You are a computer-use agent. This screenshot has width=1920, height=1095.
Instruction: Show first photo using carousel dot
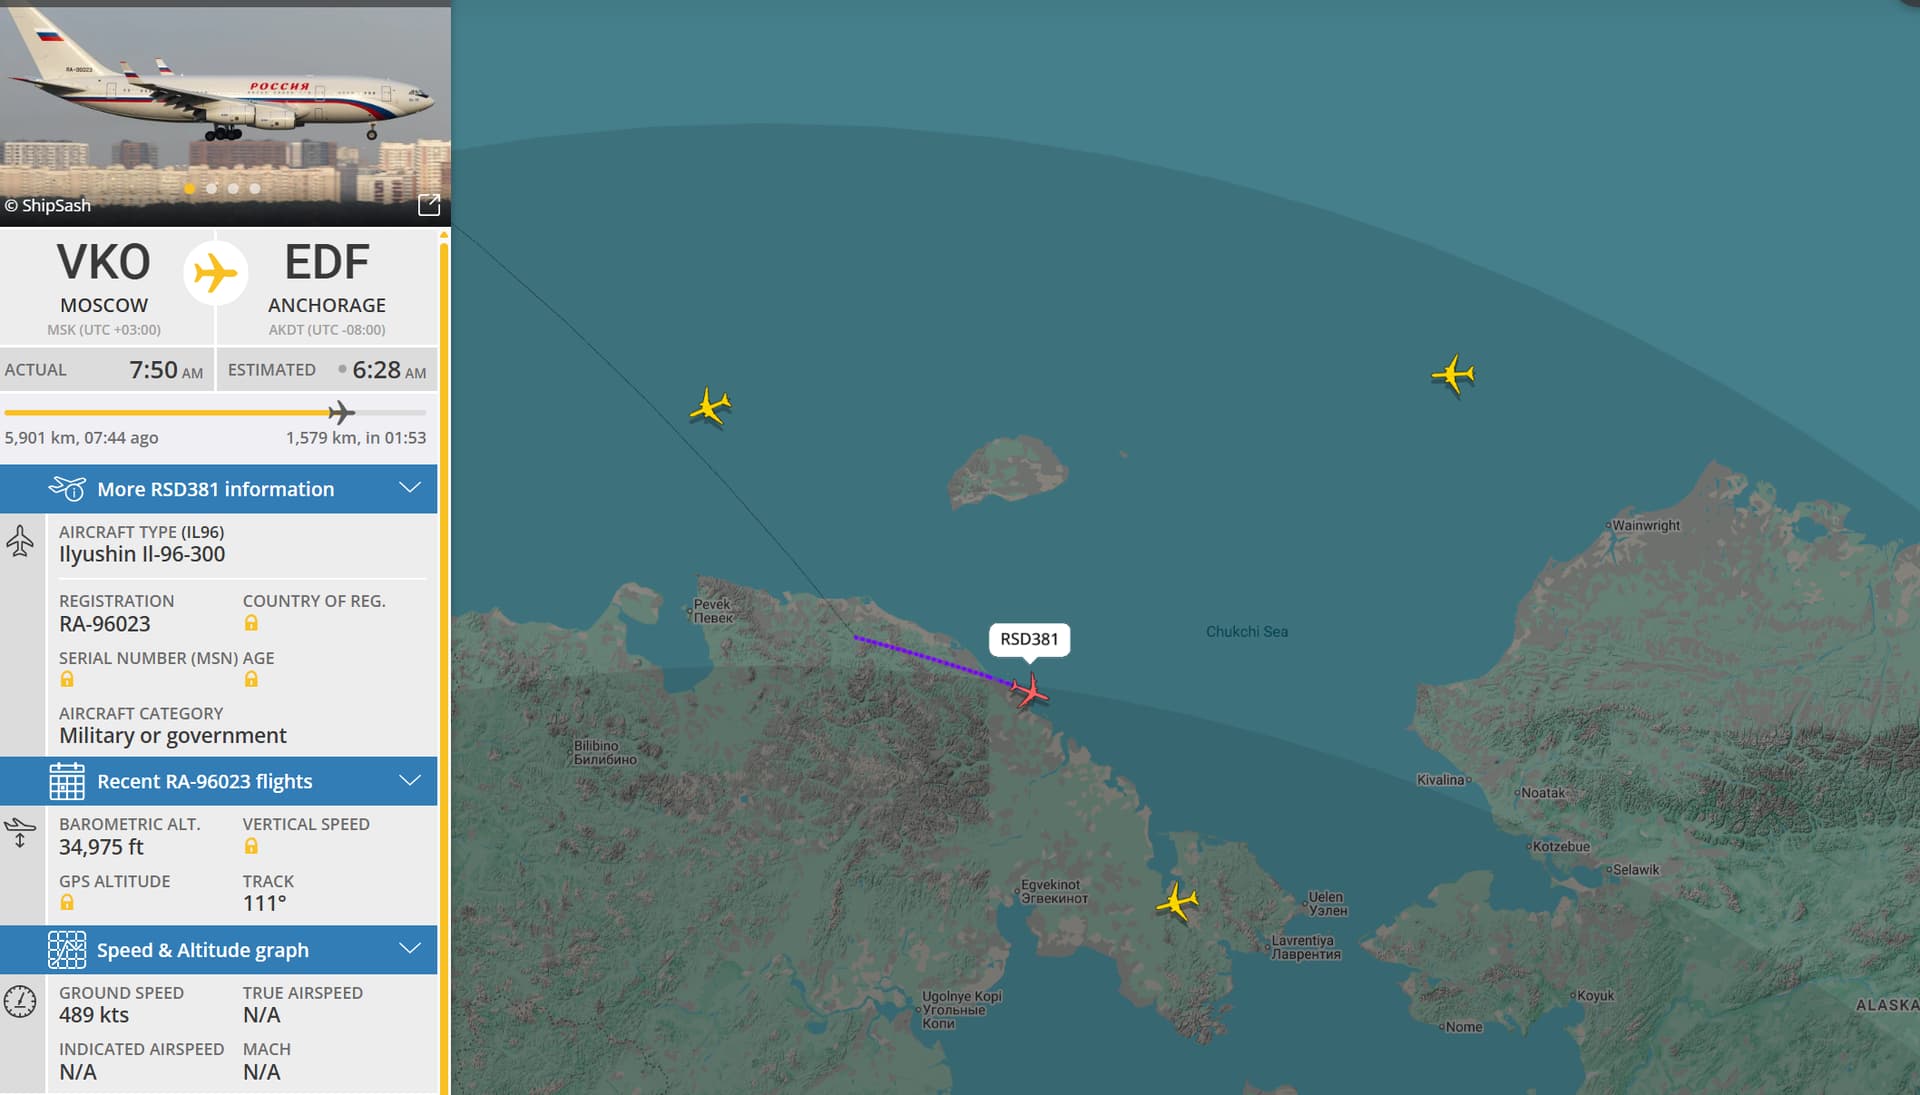coord(190,188)
